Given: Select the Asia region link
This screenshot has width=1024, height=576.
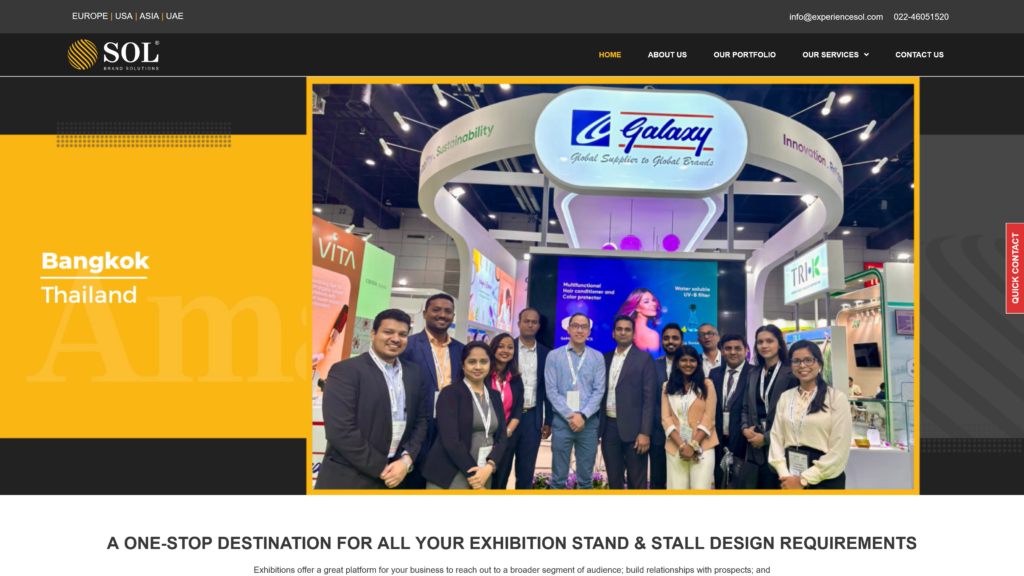Looking at the screenshot, I should click(x=149, y=16).
